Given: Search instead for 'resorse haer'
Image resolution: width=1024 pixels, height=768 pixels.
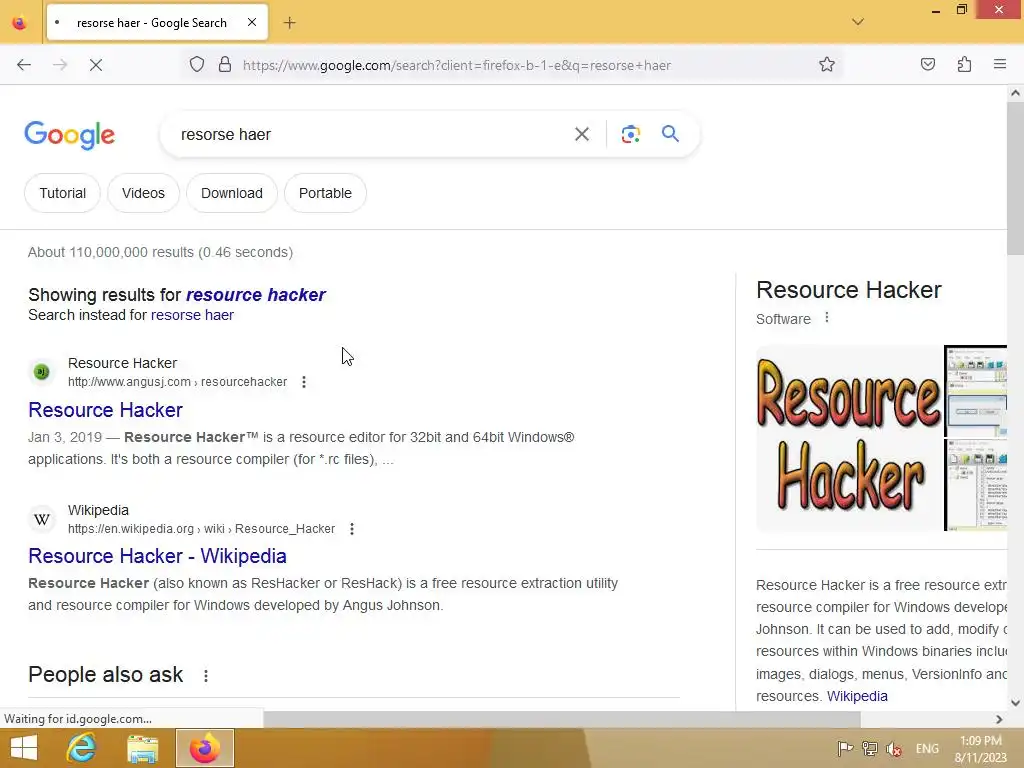Looking at the screenshot, I should [x=192, y=315].
